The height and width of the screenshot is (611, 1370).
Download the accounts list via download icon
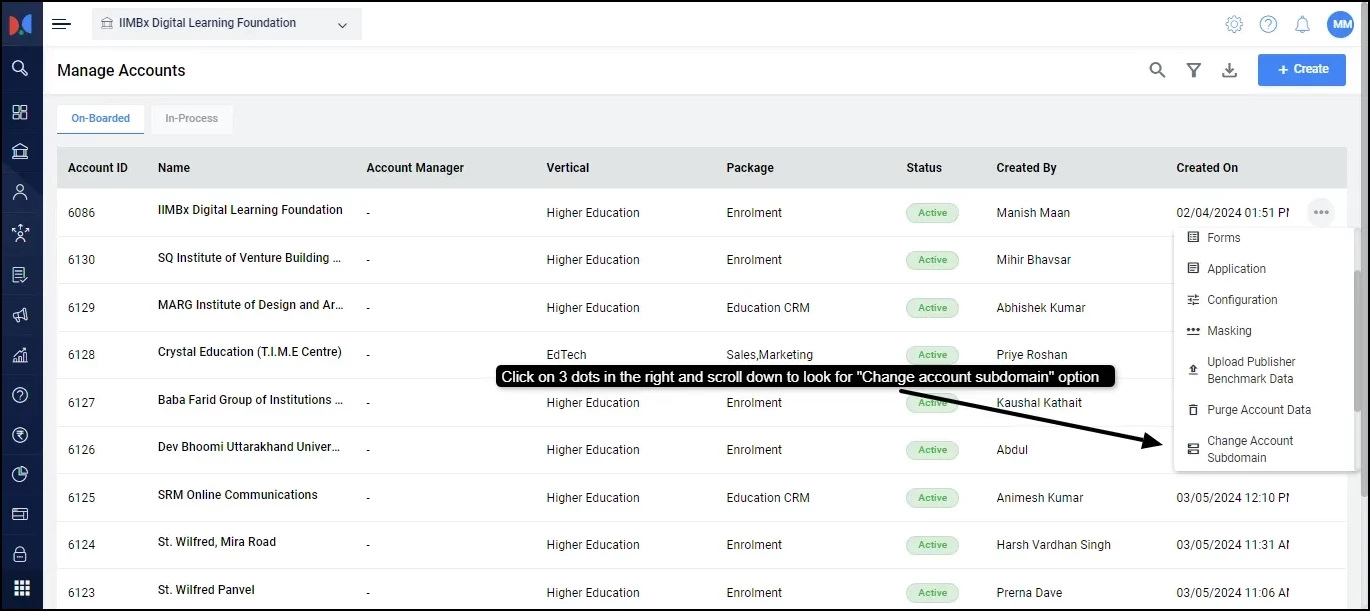point(1230,70)
